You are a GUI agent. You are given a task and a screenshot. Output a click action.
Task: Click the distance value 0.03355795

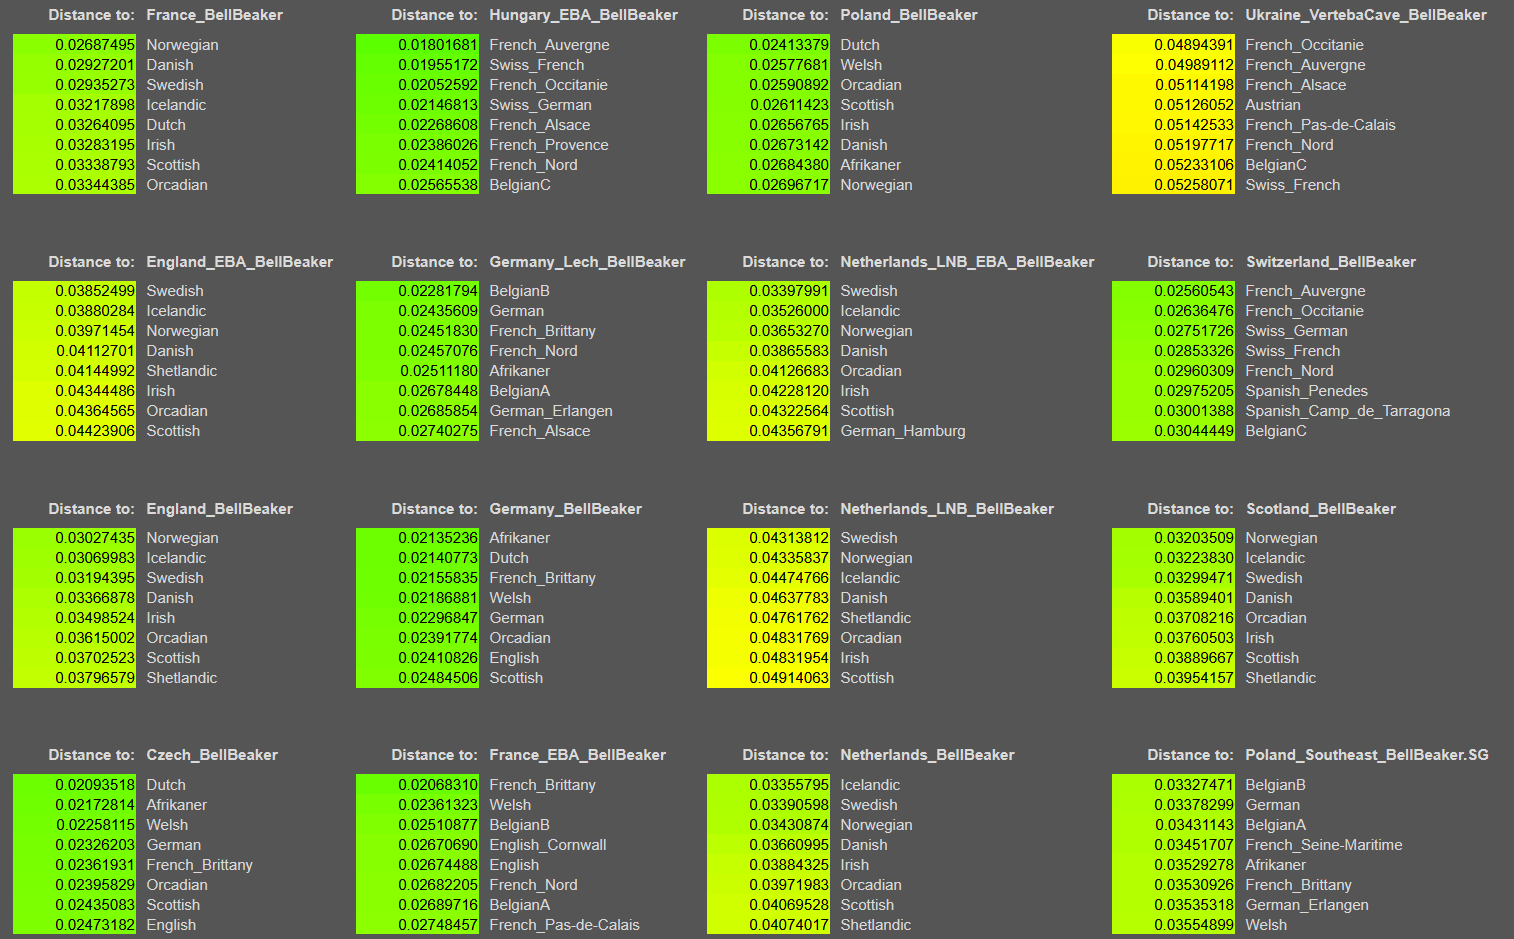click(x=789, y=785)
